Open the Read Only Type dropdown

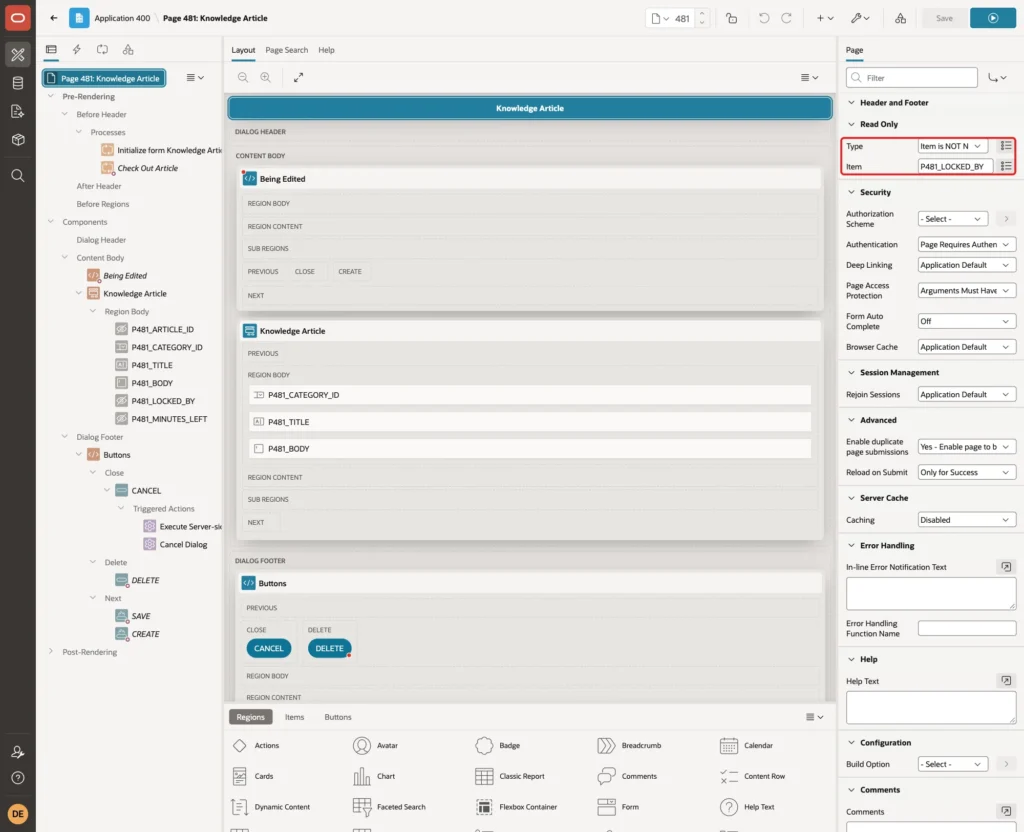(x=952, y=146)
